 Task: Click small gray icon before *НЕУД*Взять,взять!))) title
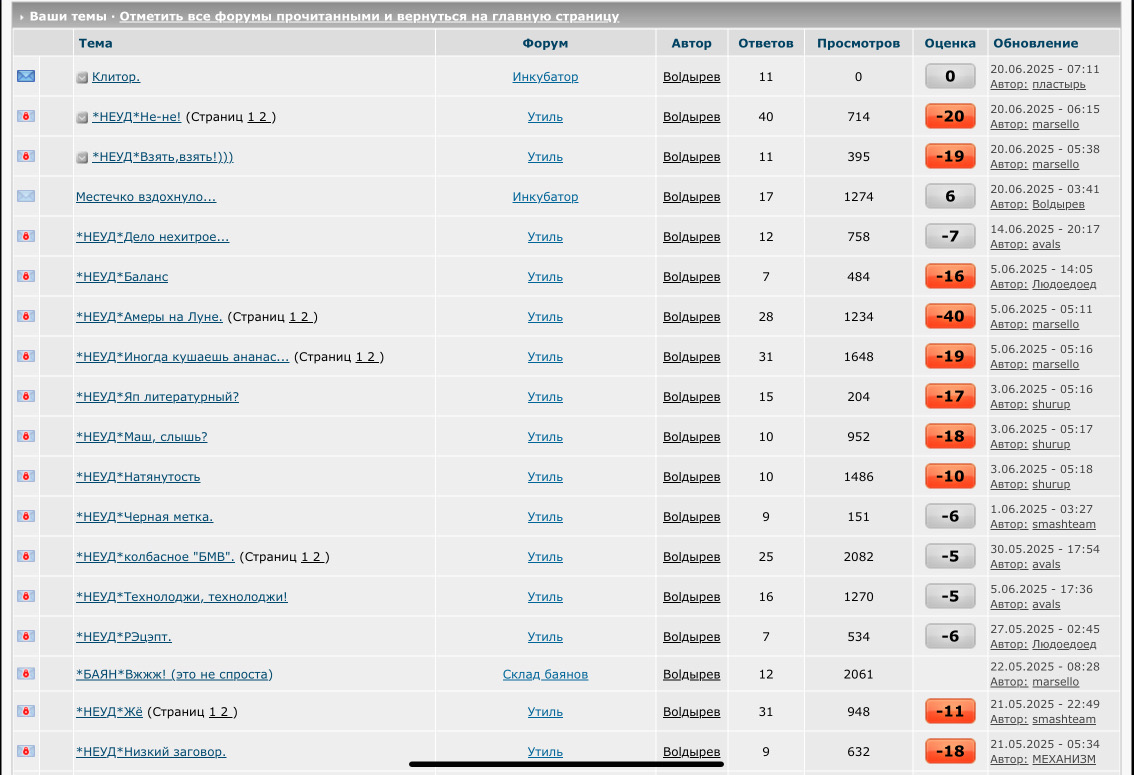click(x=82, y=158)
